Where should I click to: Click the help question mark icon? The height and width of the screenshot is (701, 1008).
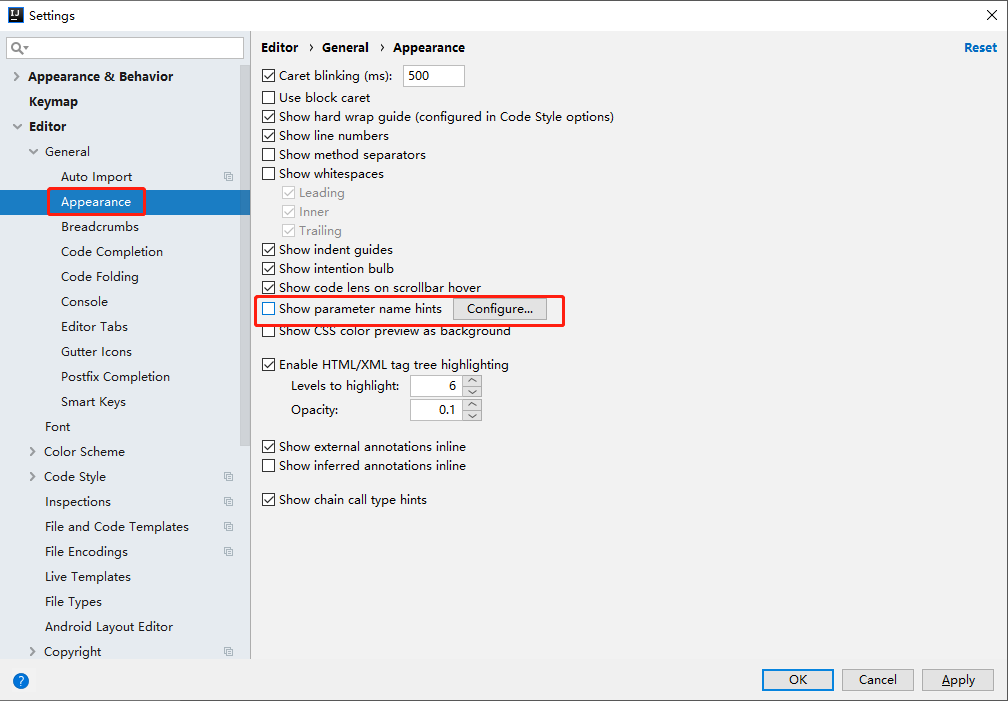[x=21, y=680]
